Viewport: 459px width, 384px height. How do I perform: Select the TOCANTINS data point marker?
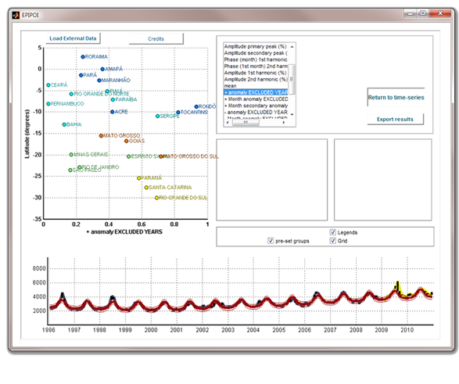pos(178,112)
